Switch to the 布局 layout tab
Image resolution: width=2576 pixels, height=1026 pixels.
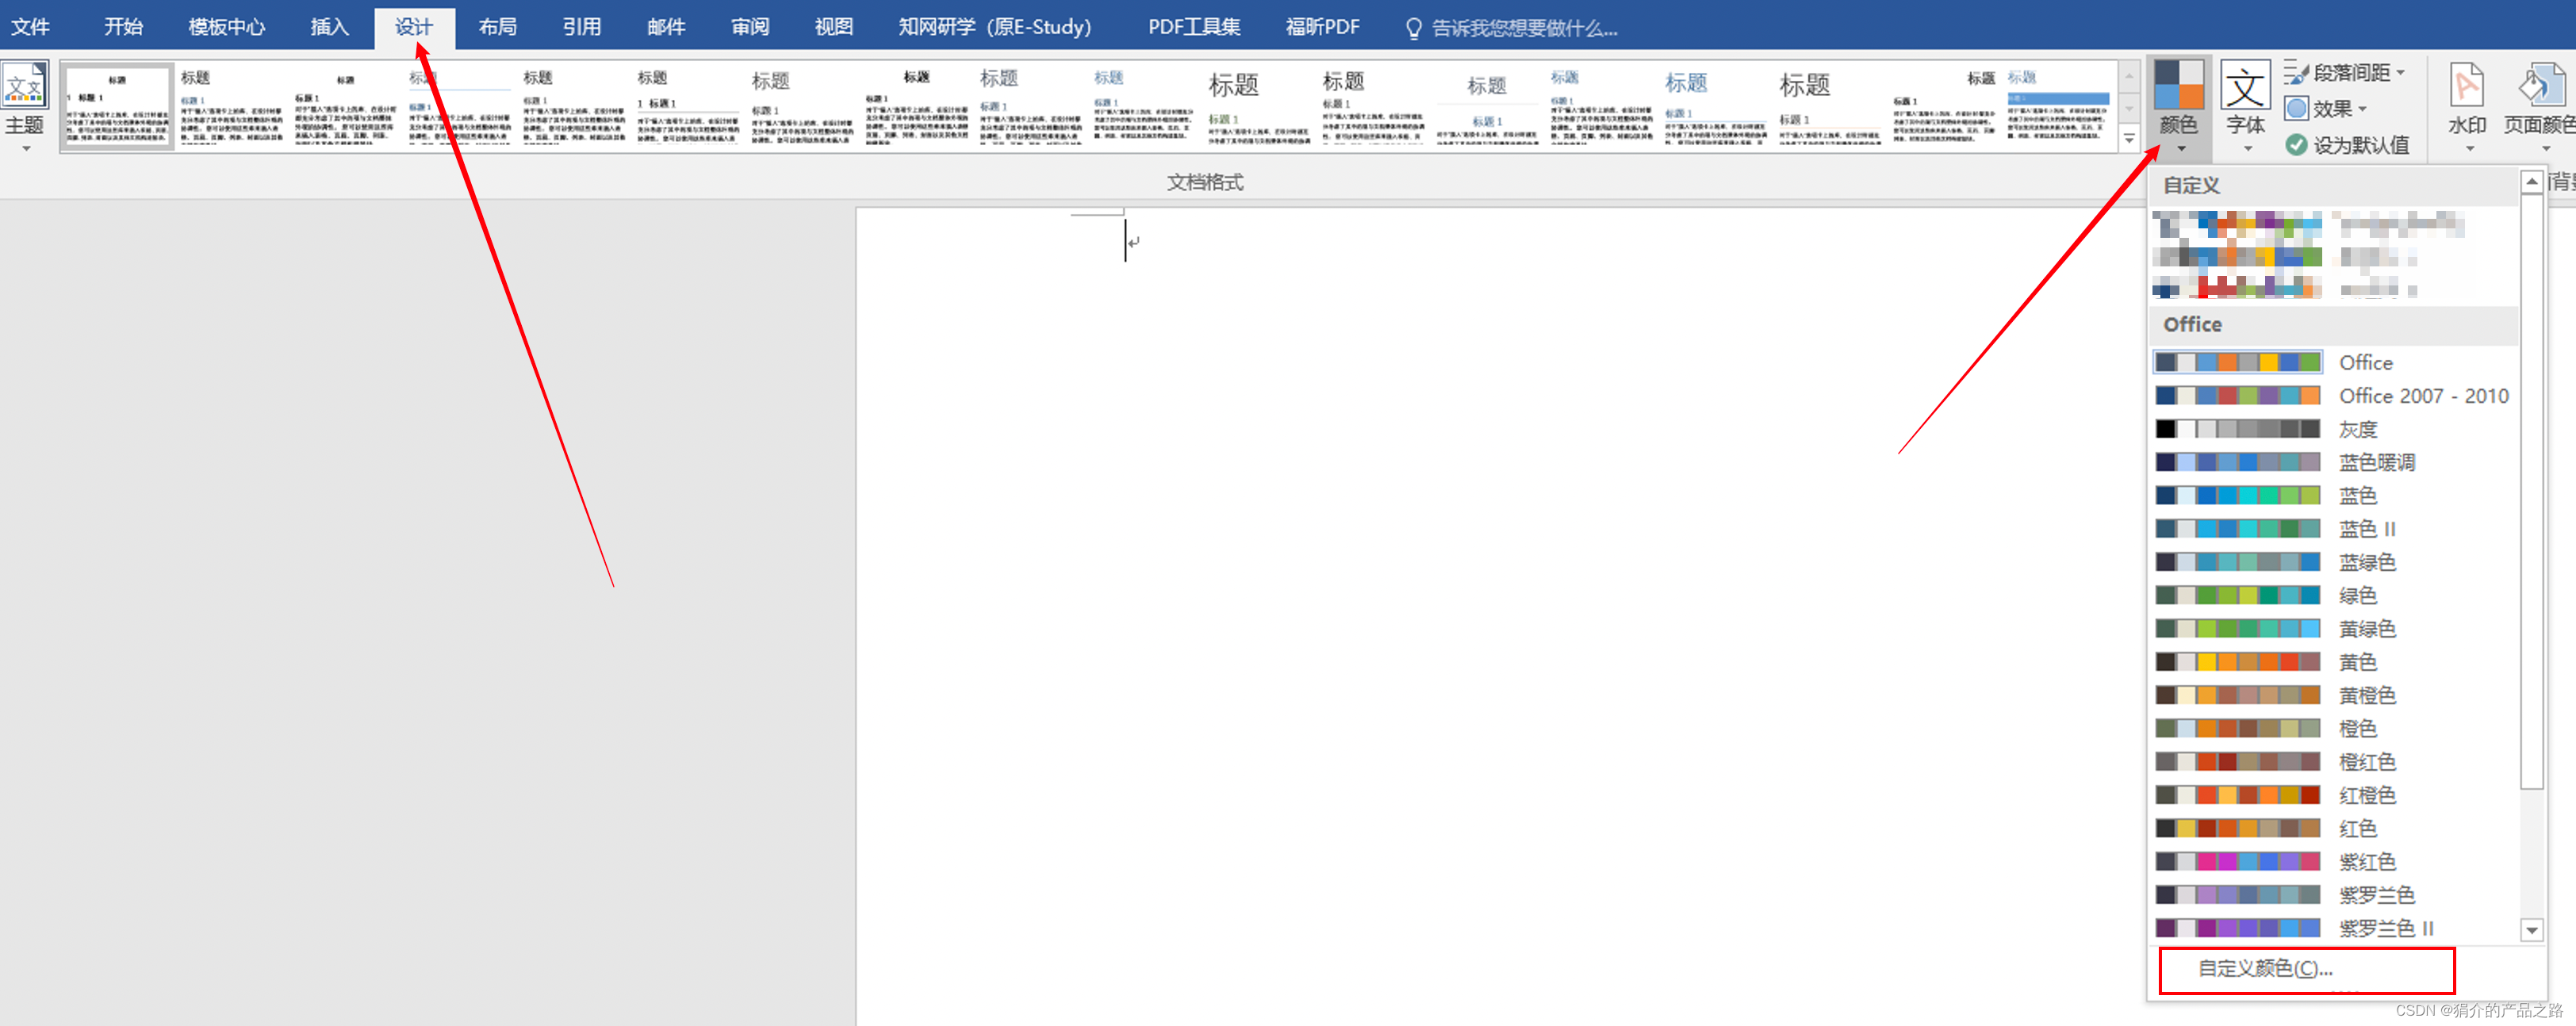[x=497, y=27]
